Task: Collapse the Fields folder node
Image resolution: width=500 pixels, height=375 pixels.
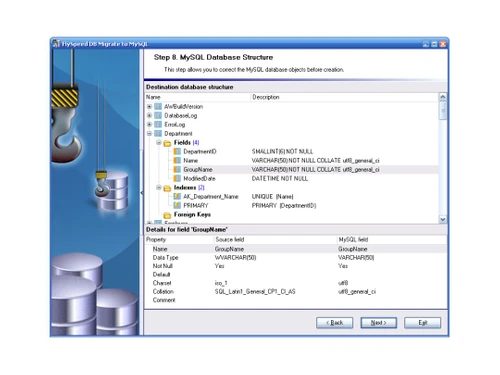Action: 159,143
